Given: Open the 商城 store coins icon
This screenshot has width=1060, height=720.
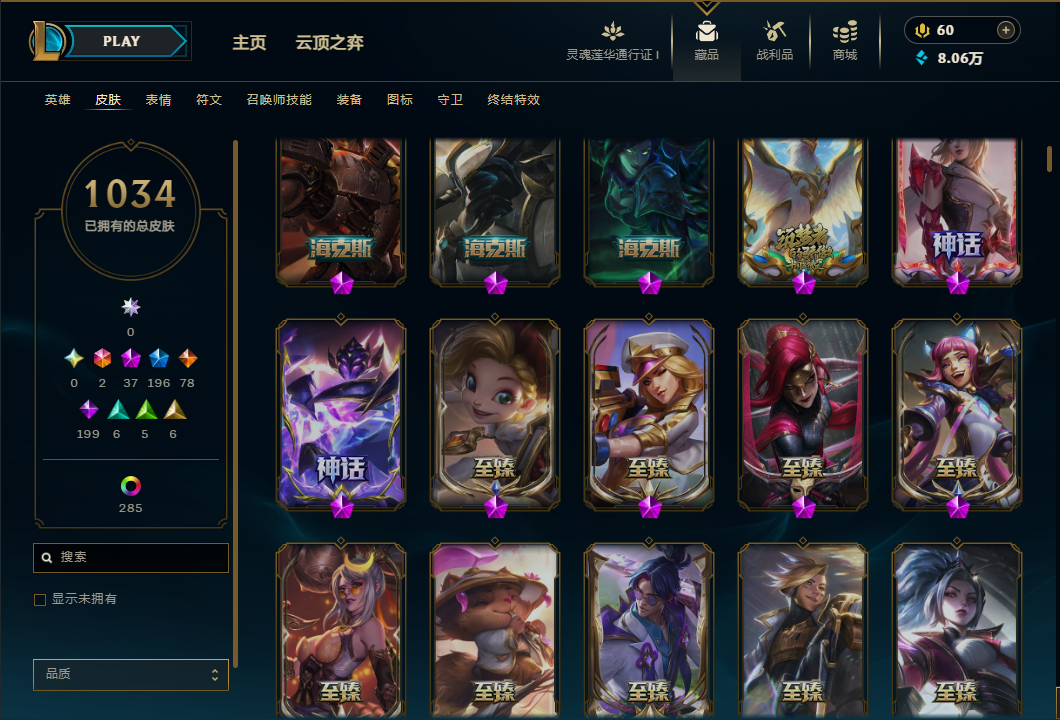Looking at the screenshot, I should click(x=844, y=31).
